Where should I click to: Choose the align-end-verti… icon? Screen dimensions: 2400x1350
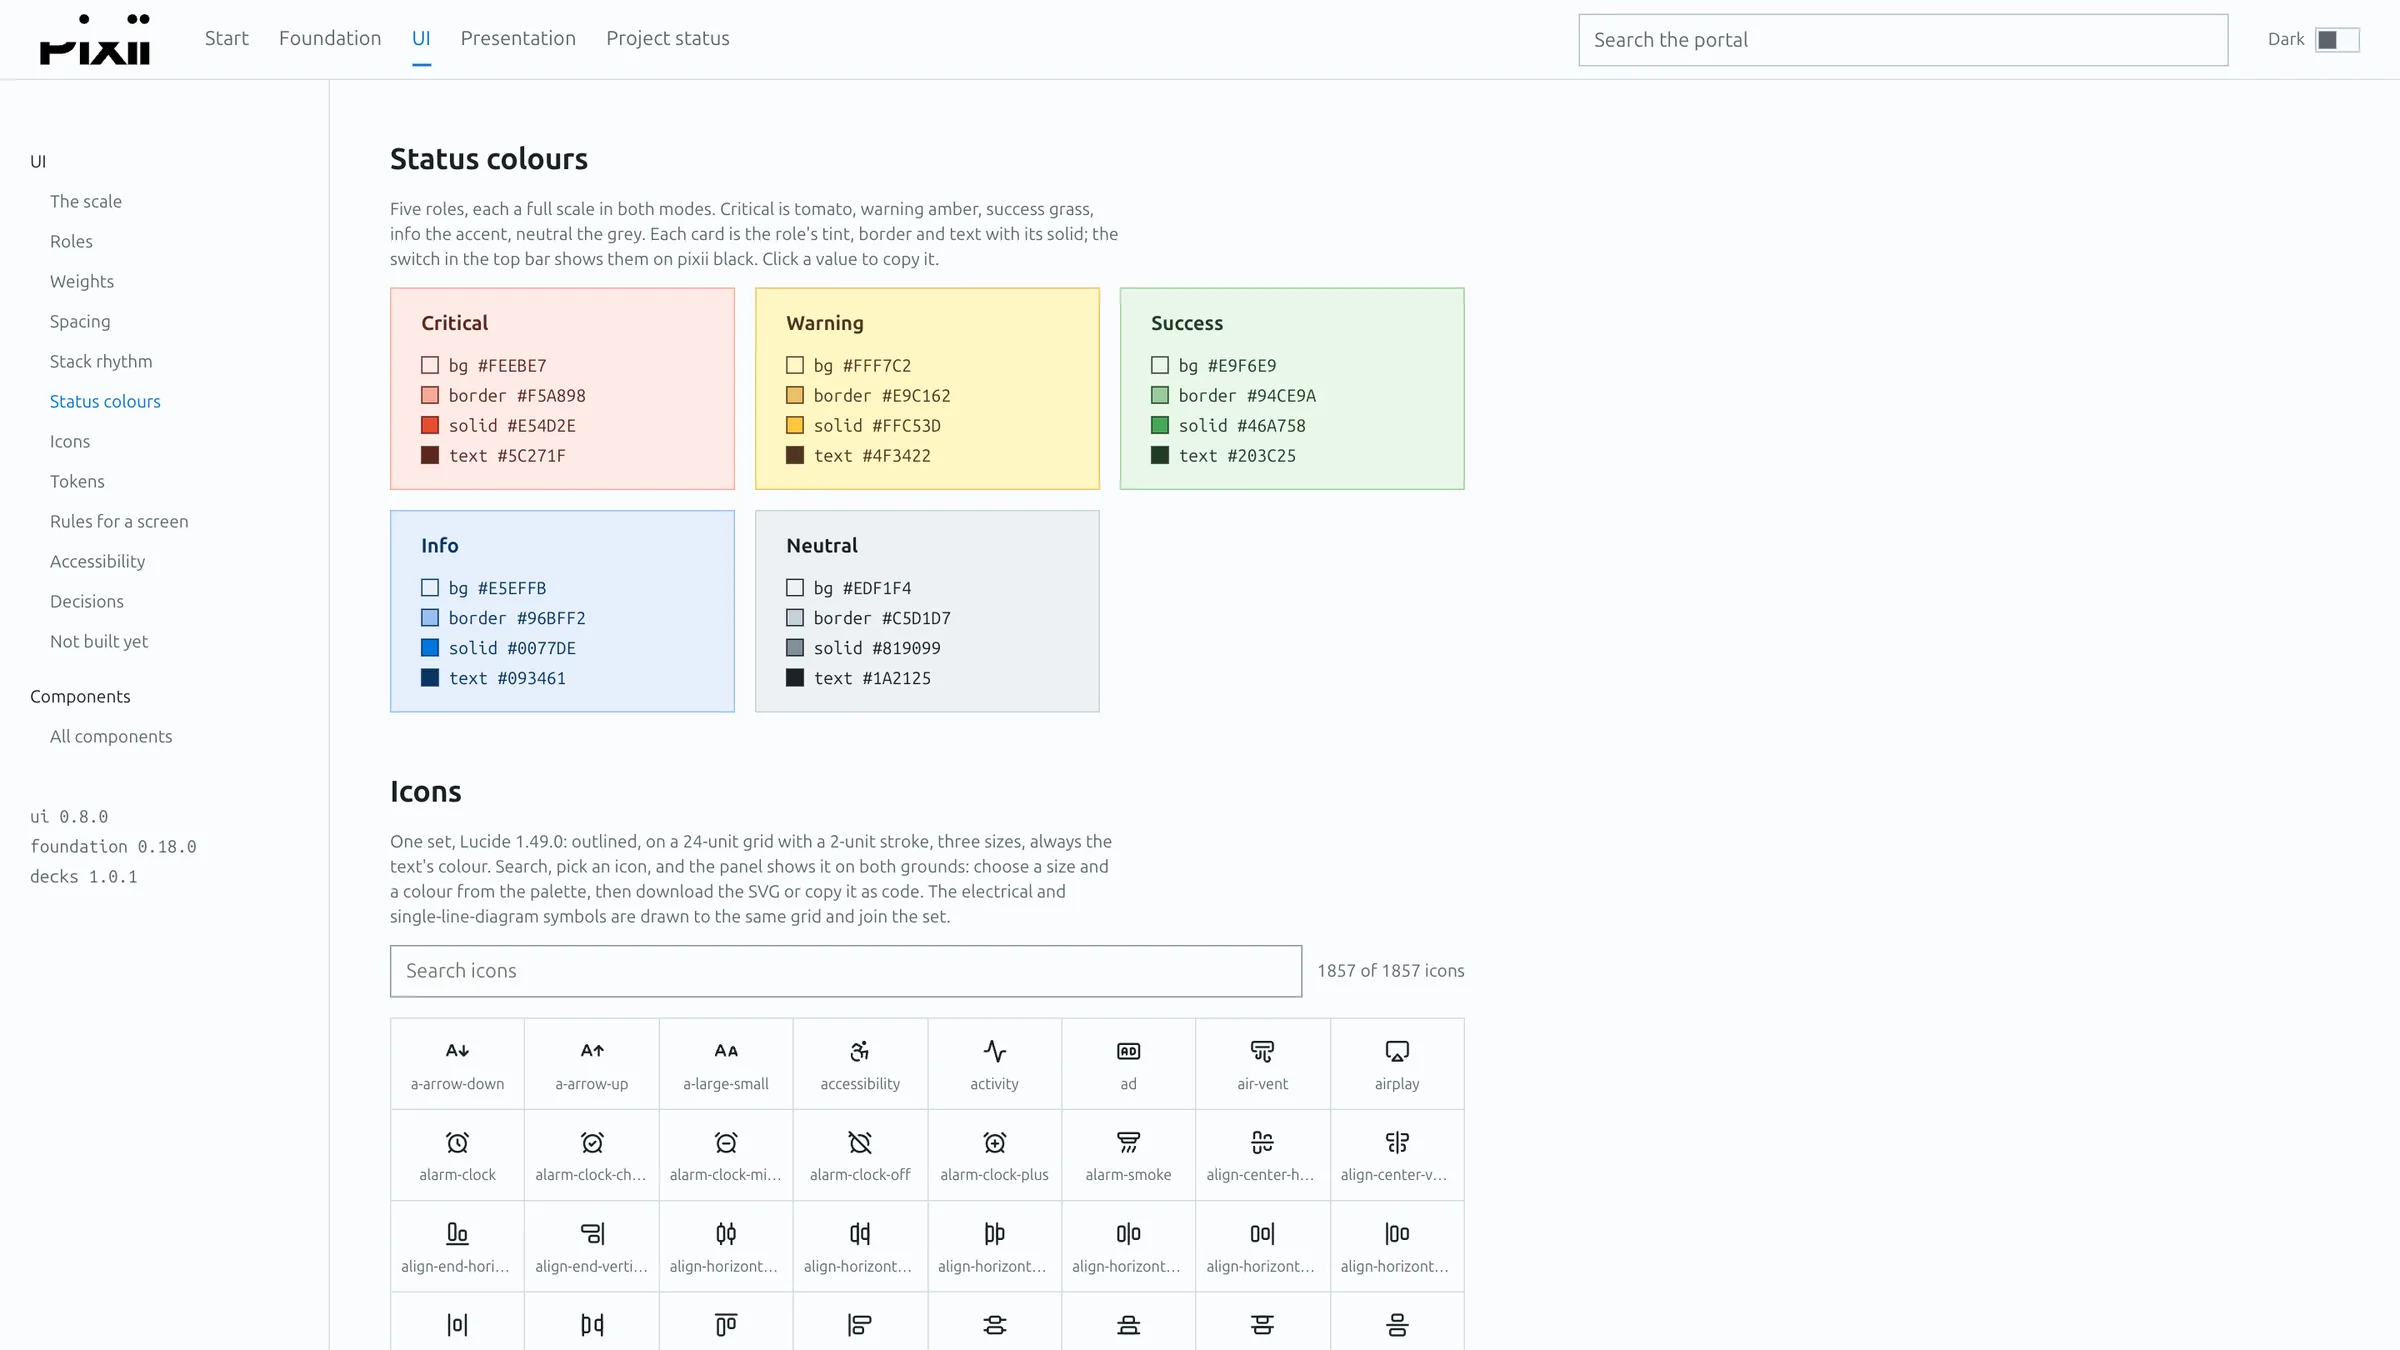click(x=592, y=1246)
